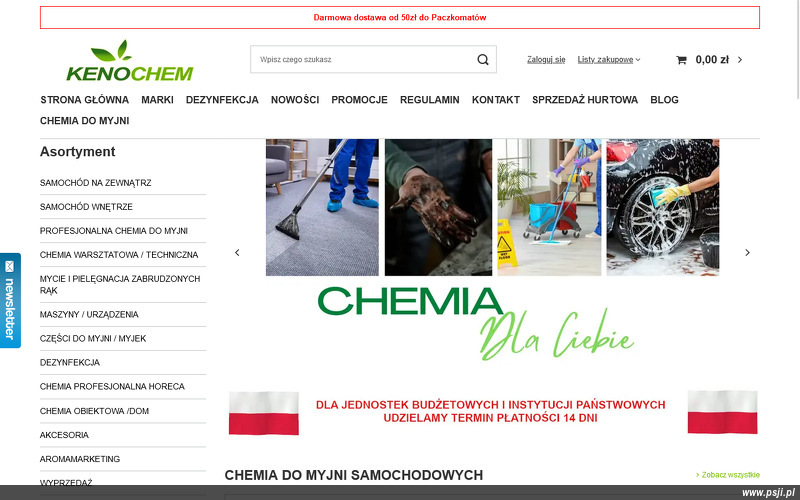Click the Zaloguj się link

tap(546, 60)
